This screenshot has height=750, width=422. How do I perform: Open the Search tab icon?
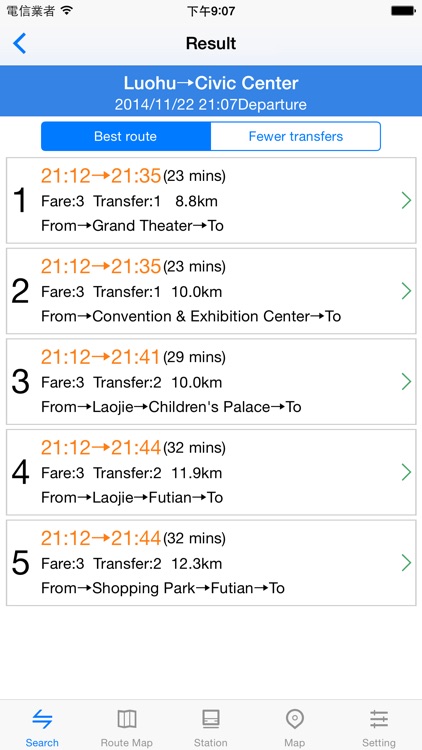pyautogui.click(x=42, y=719)
